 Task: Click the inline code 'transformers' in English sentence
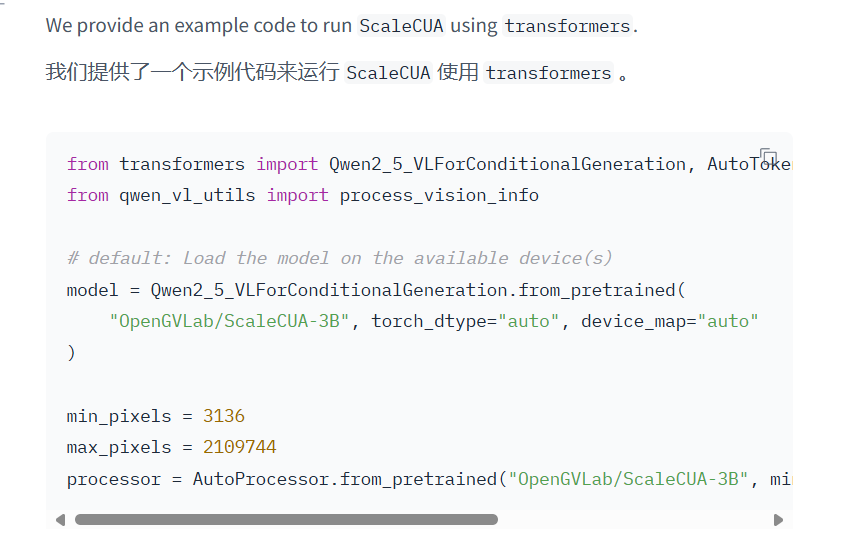pyautogui.click(x=567, y=26)
